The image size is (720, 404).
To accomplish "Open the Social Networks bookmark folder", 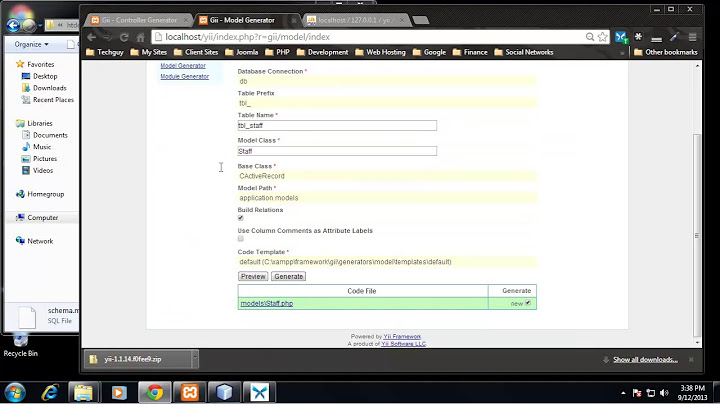I will 524,52.
